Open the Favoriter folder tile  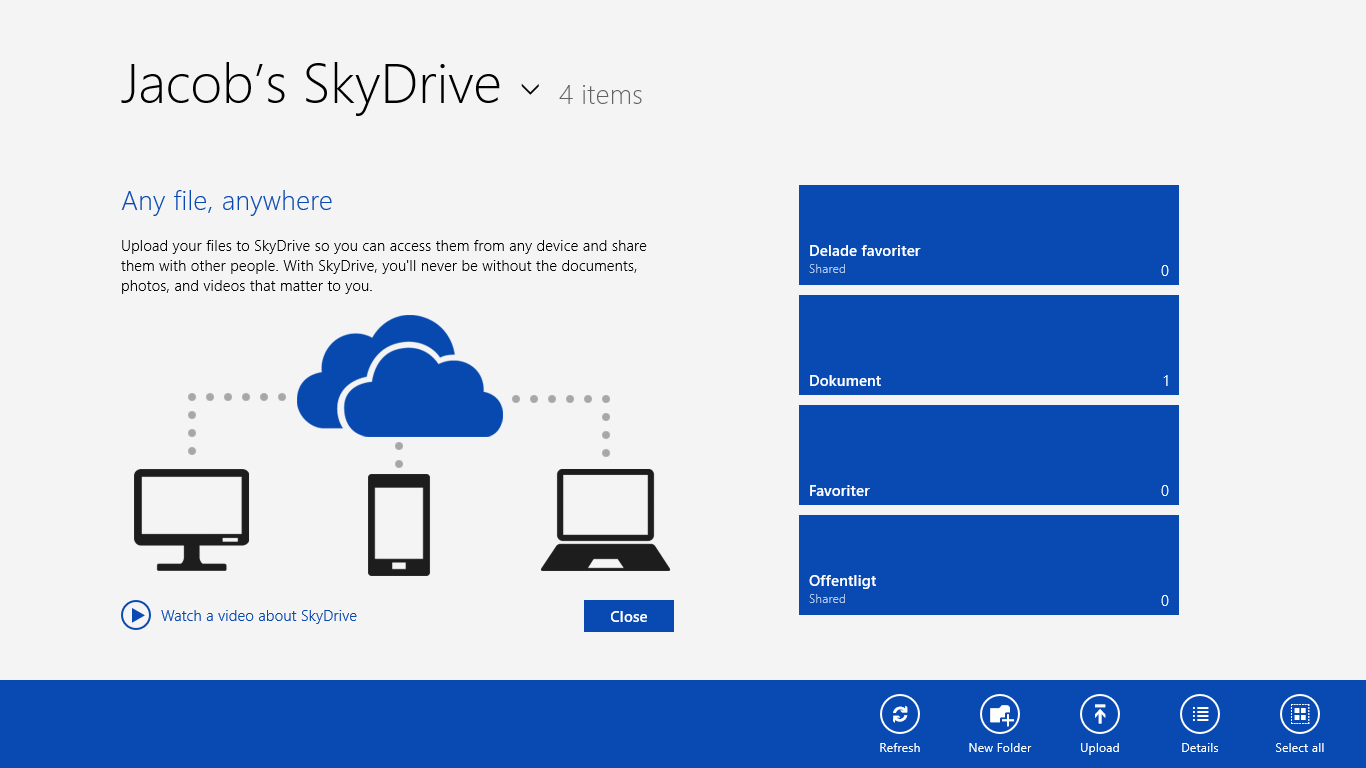click(988, 455)
